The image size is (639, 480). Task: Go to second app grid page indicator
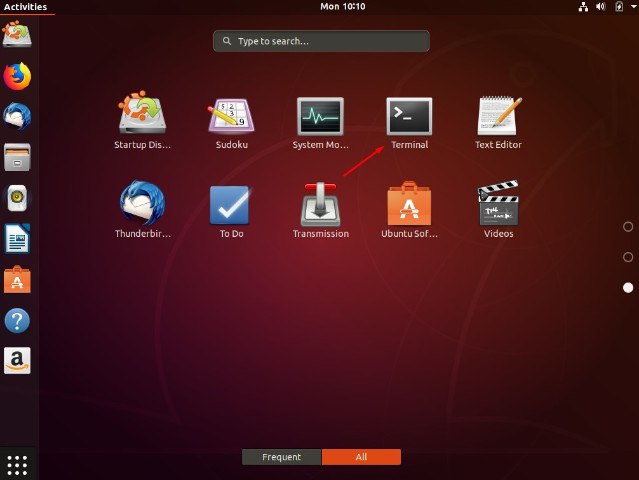coord(628,257)
